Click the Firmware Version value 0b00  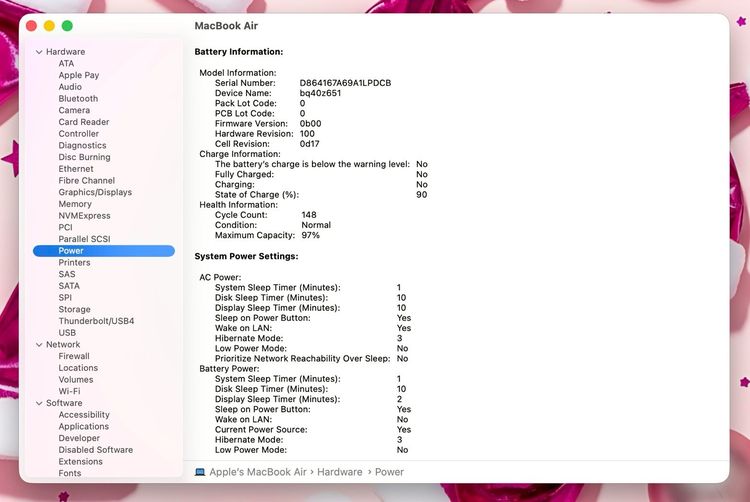[310, 124]
